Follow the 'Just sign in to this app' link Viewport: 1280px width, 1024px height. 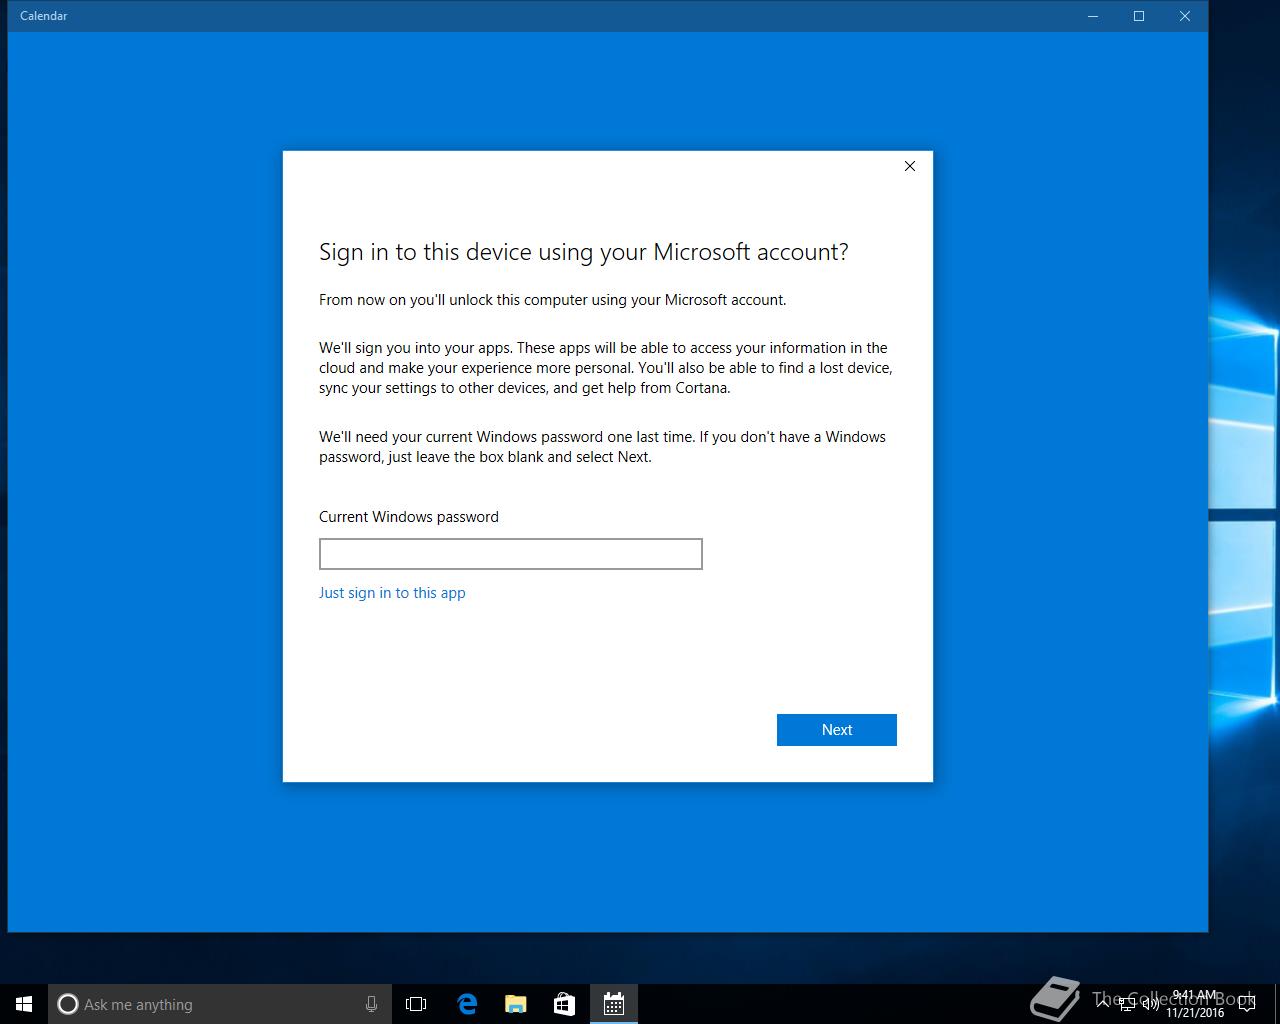392,593
